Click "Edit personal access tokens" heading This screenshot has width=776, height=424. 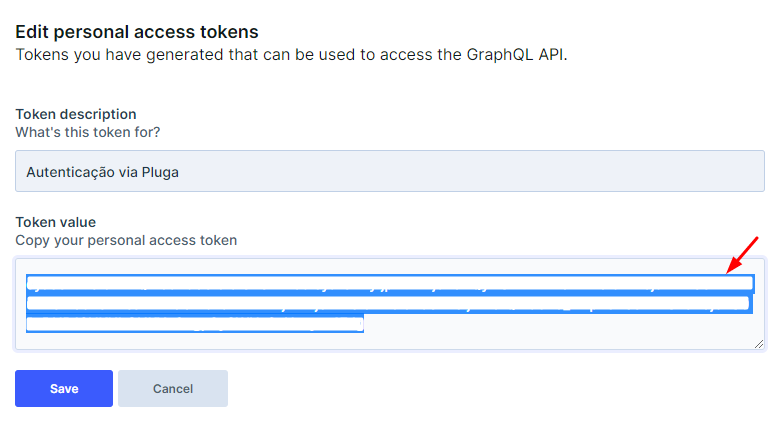[137, 31]
